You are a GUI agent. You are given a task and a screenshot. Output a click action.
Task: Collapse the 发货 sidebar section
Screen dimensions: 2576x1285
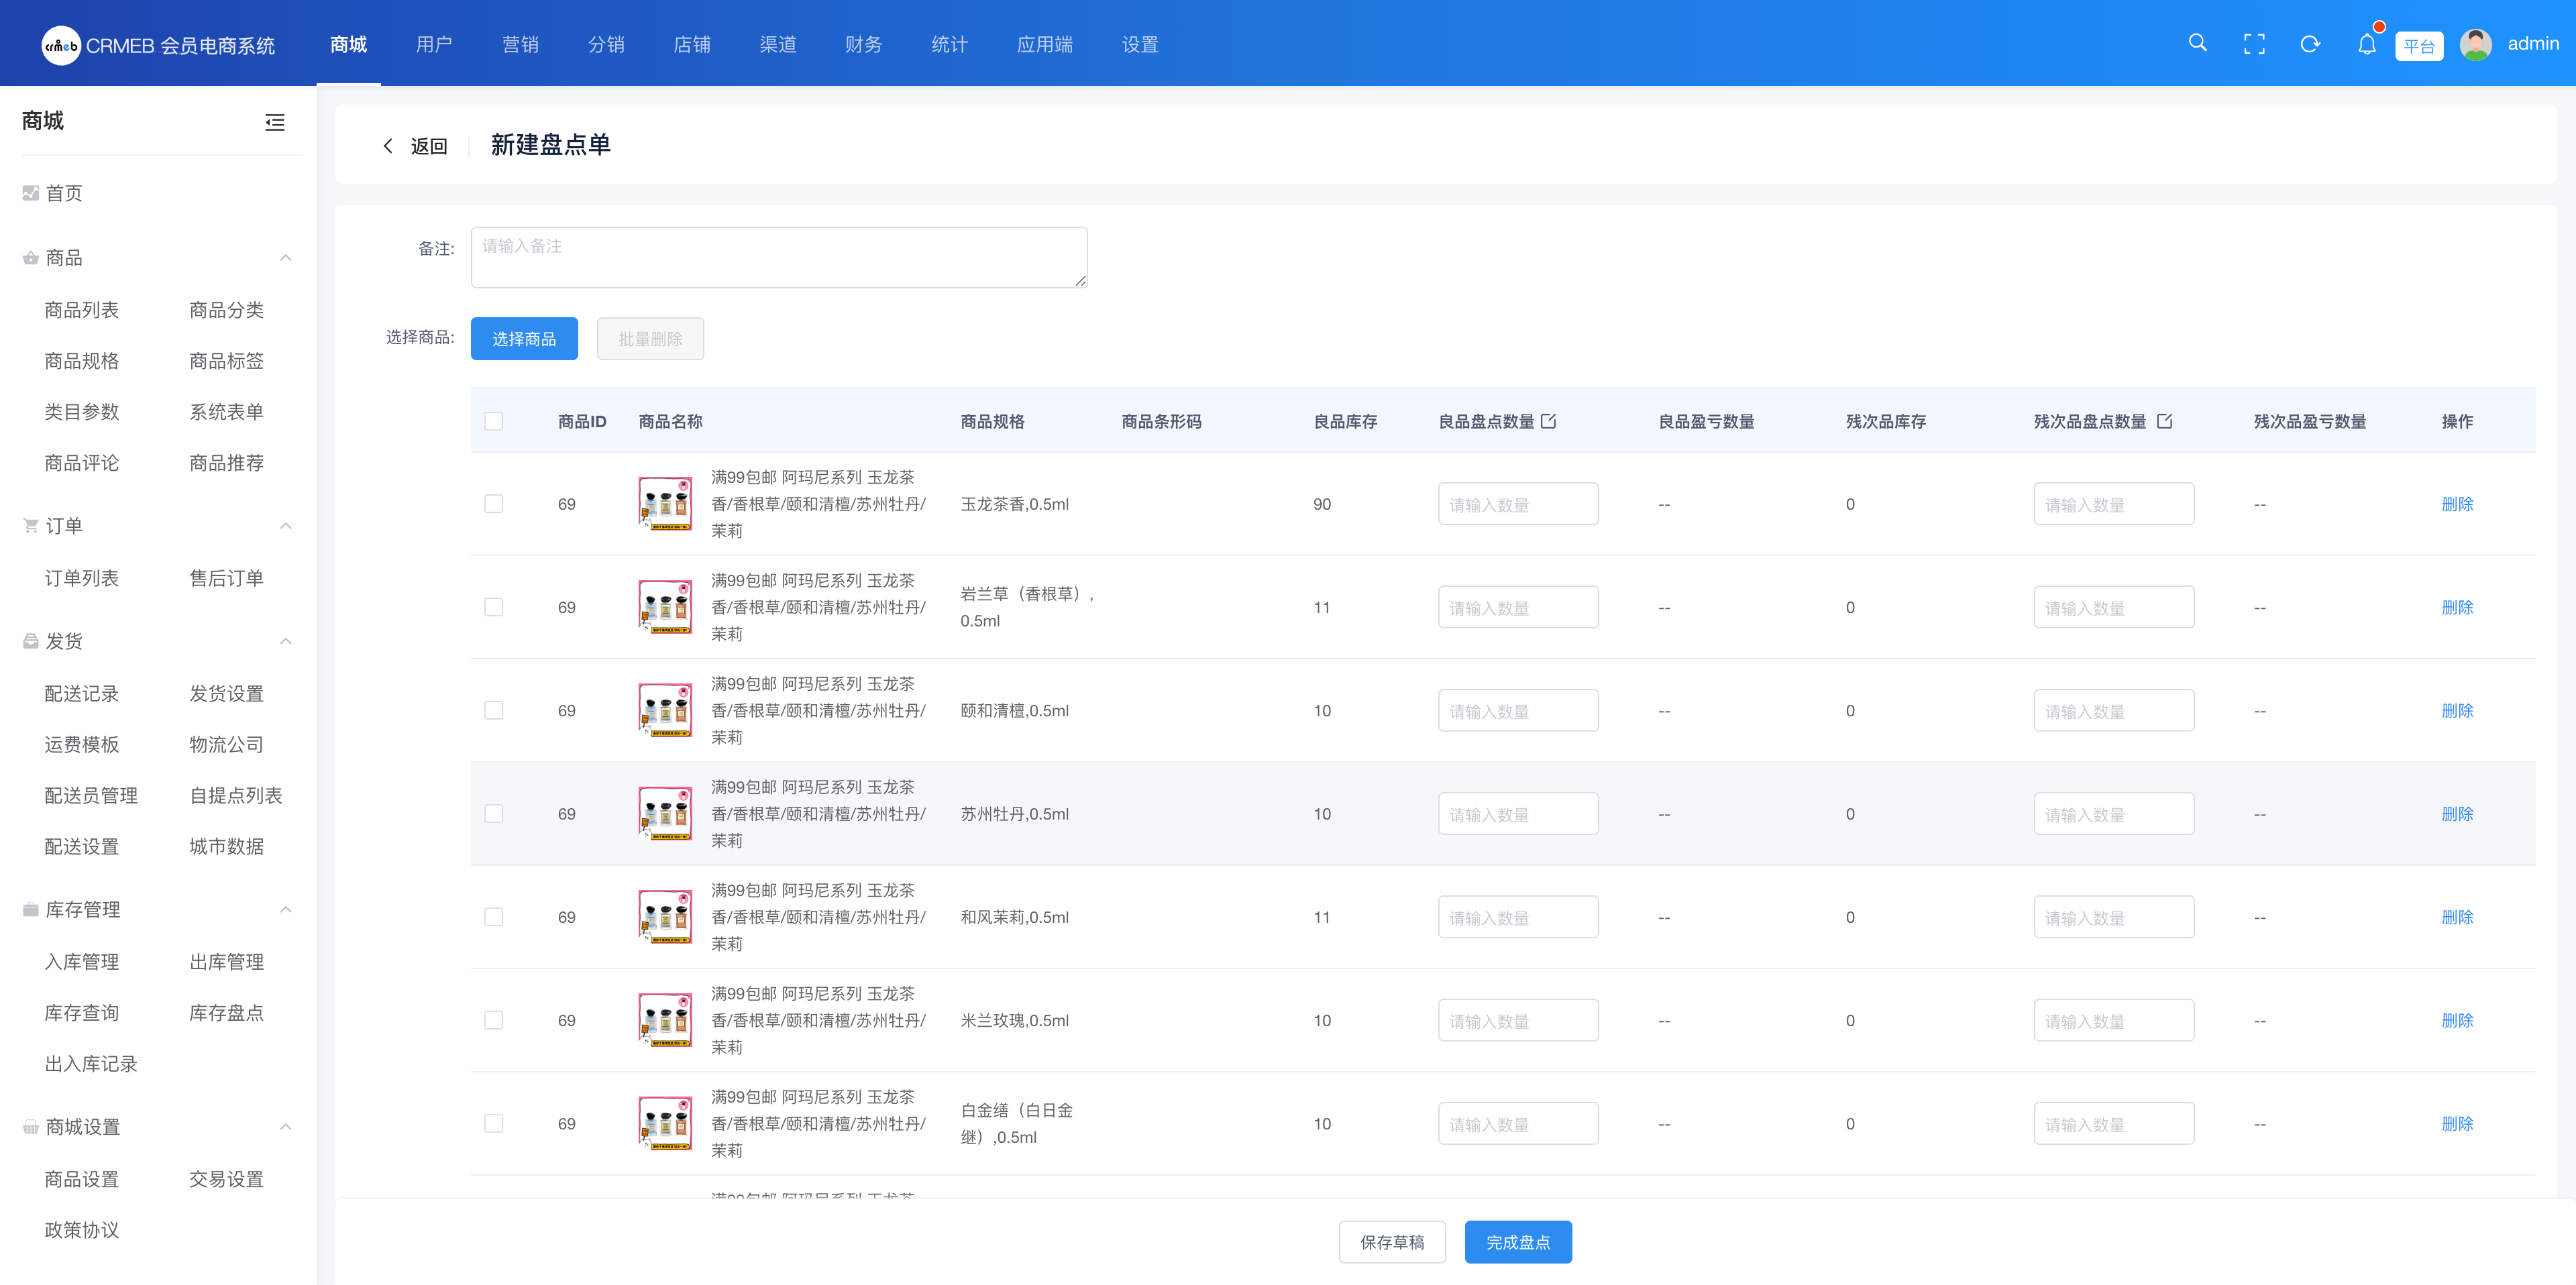(286, 641)
